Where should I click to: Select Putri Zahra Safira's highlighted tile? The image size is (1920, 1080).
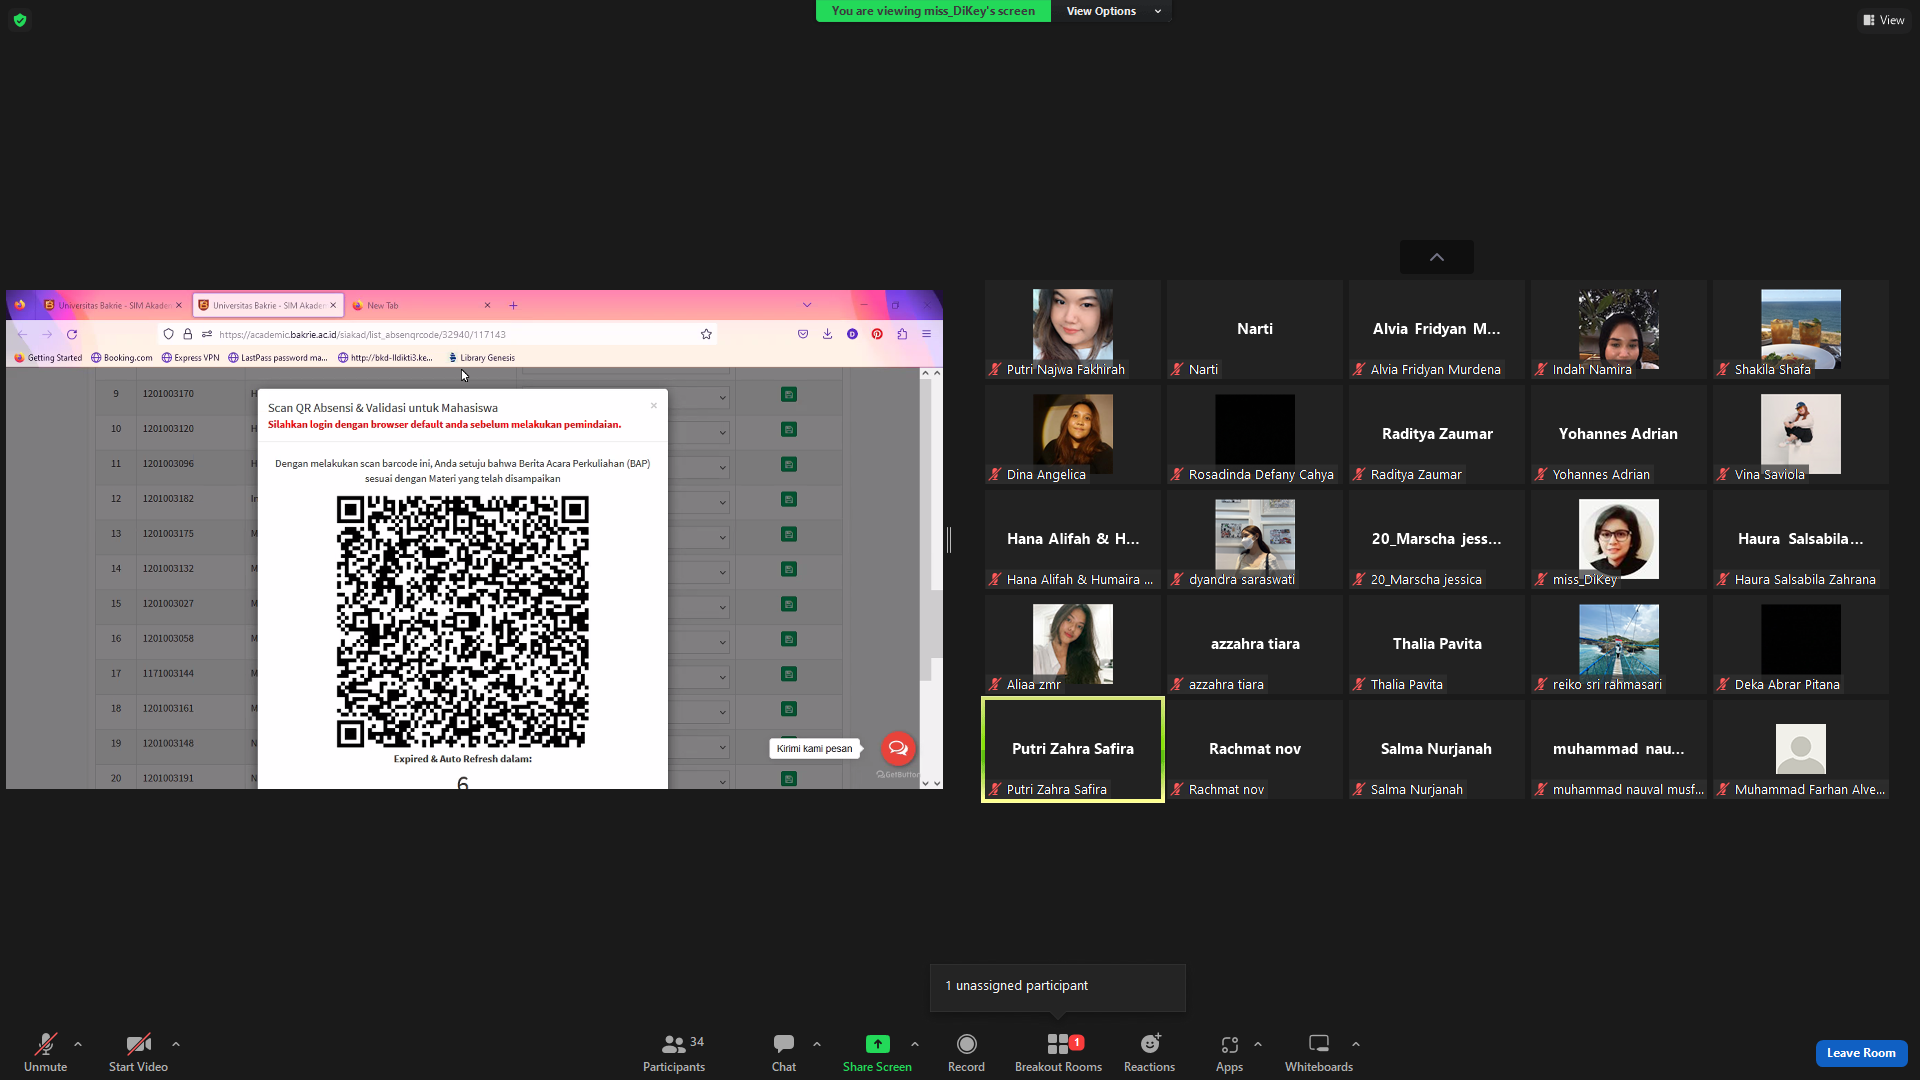click(x=1072, y=750)
